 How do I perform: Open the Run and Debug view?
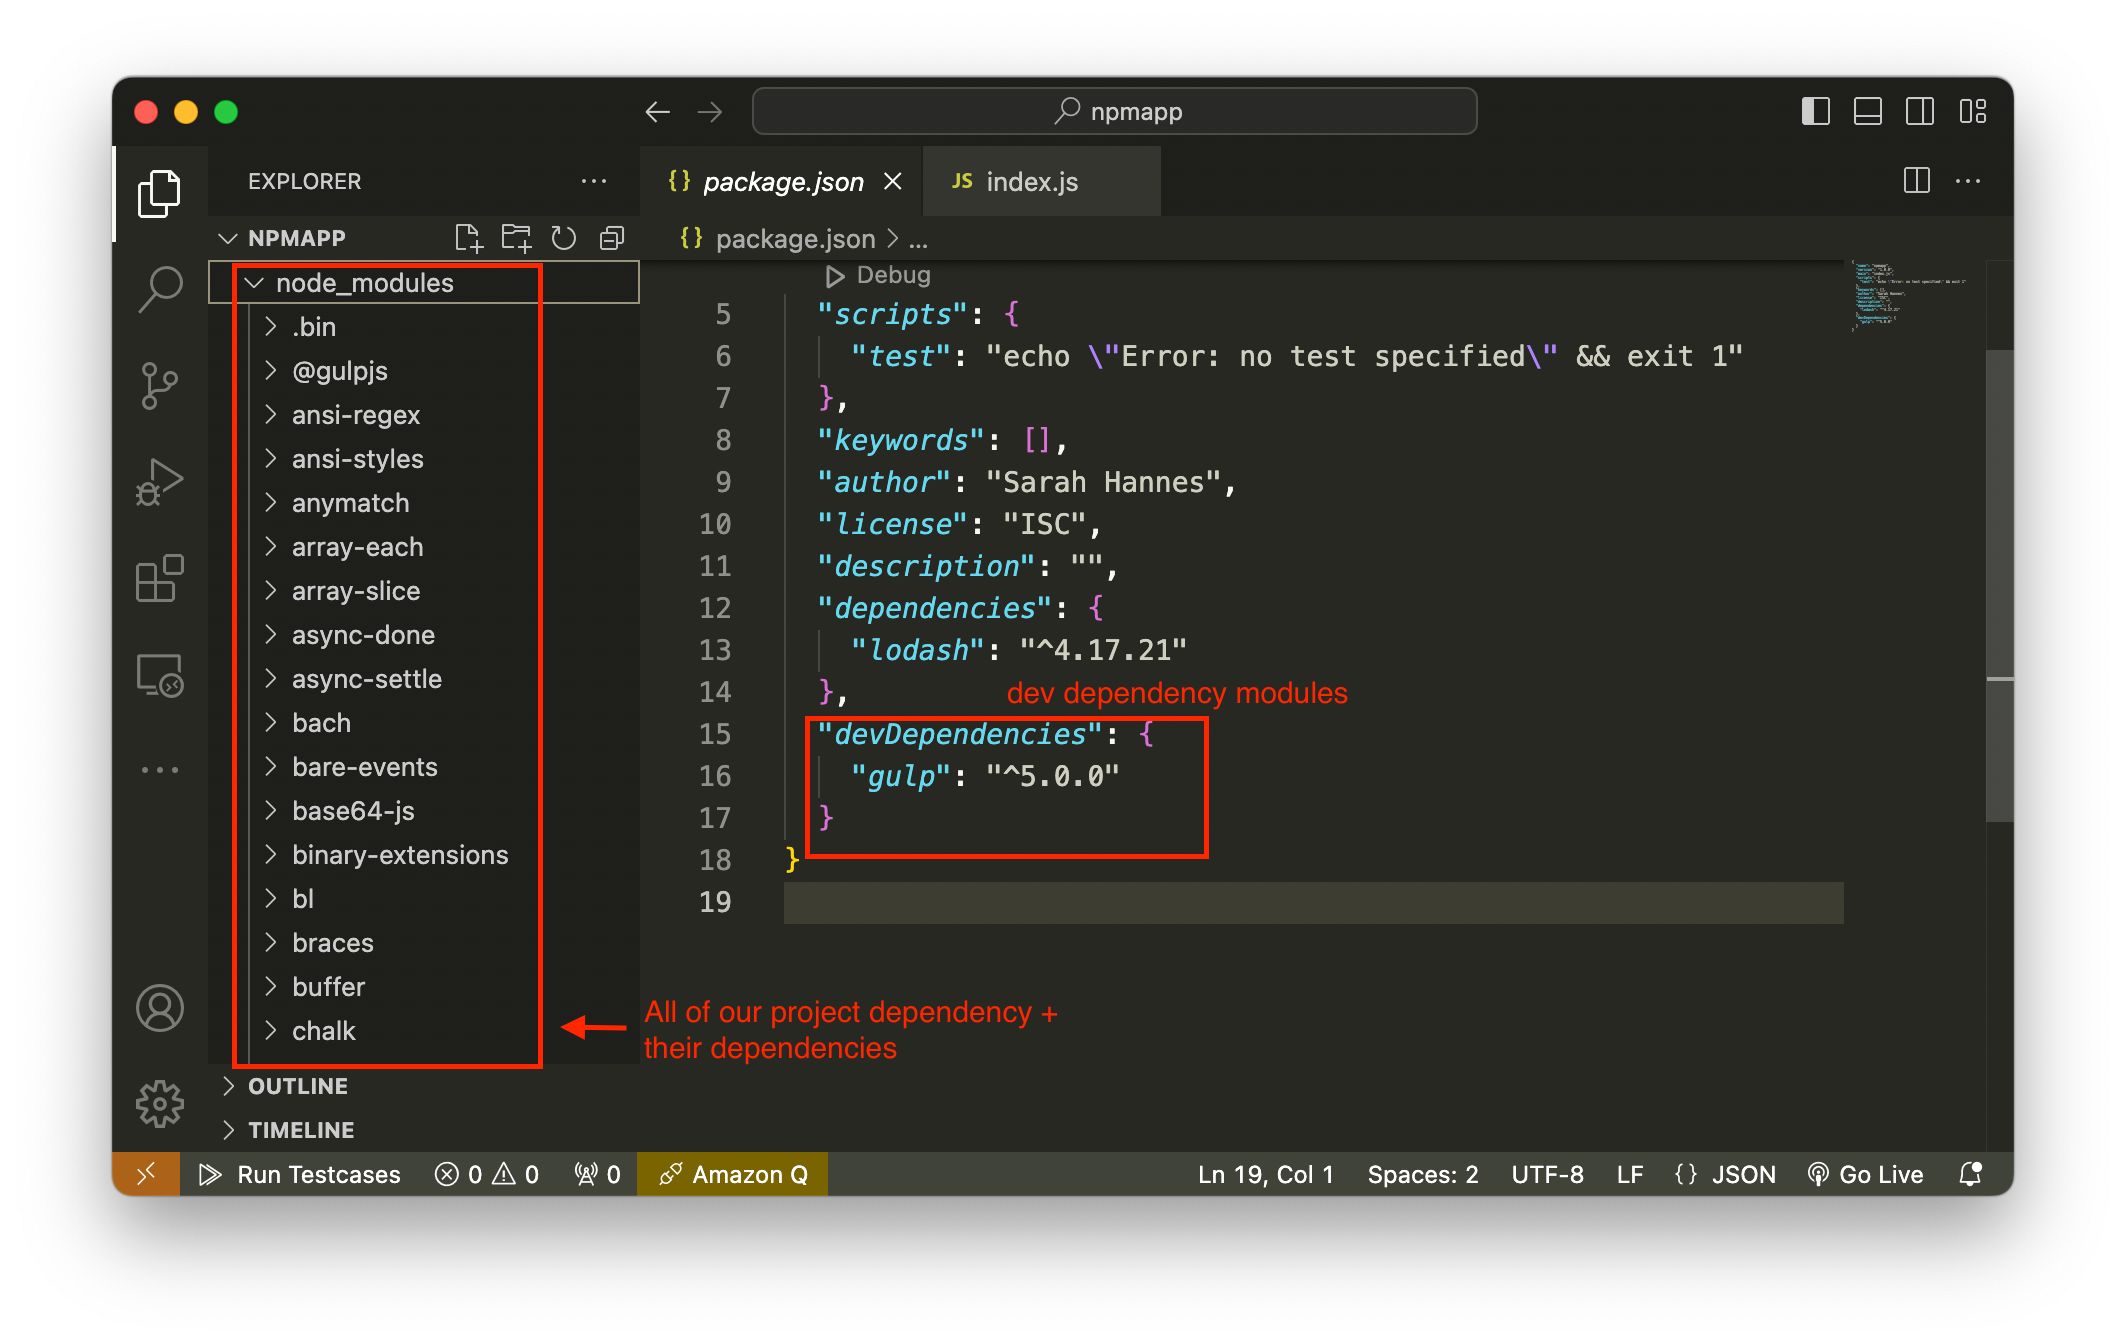[159, 482]
